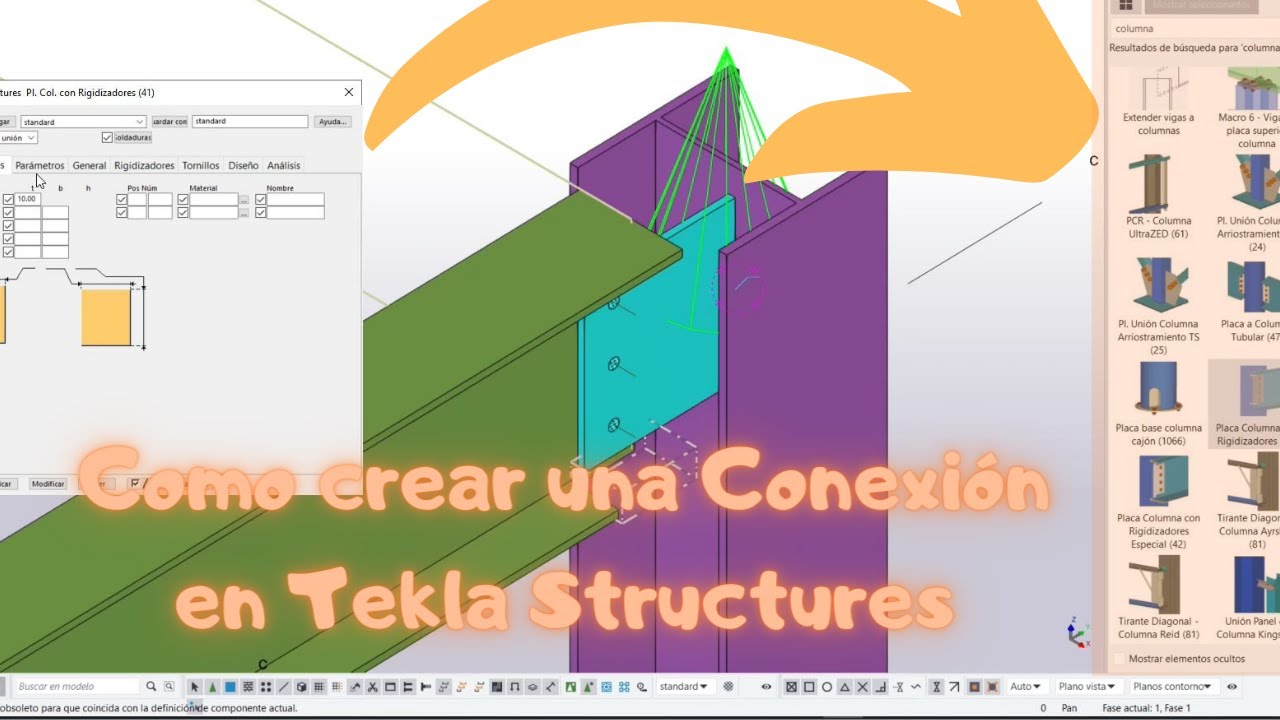Select Tirante Diagonal - Columna Reid (81)
The height and width of the screenshot is (720, 1280).
click(x=1158, y=597)
